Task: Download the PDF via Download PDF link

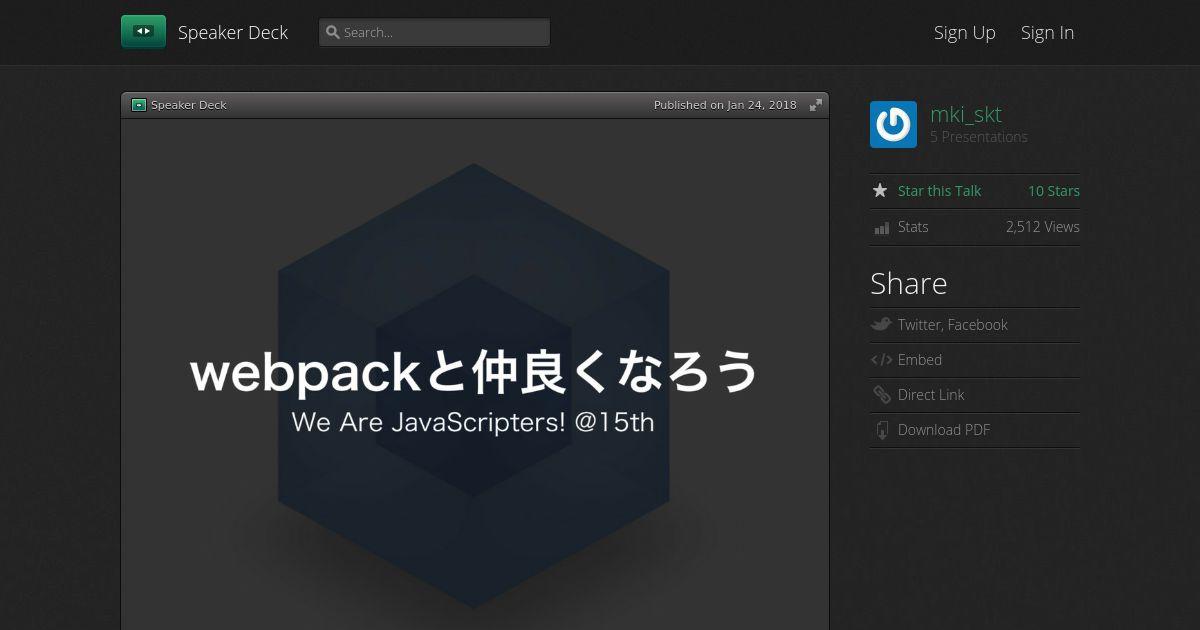Action: pyautogui.click(x=944, y=430)
